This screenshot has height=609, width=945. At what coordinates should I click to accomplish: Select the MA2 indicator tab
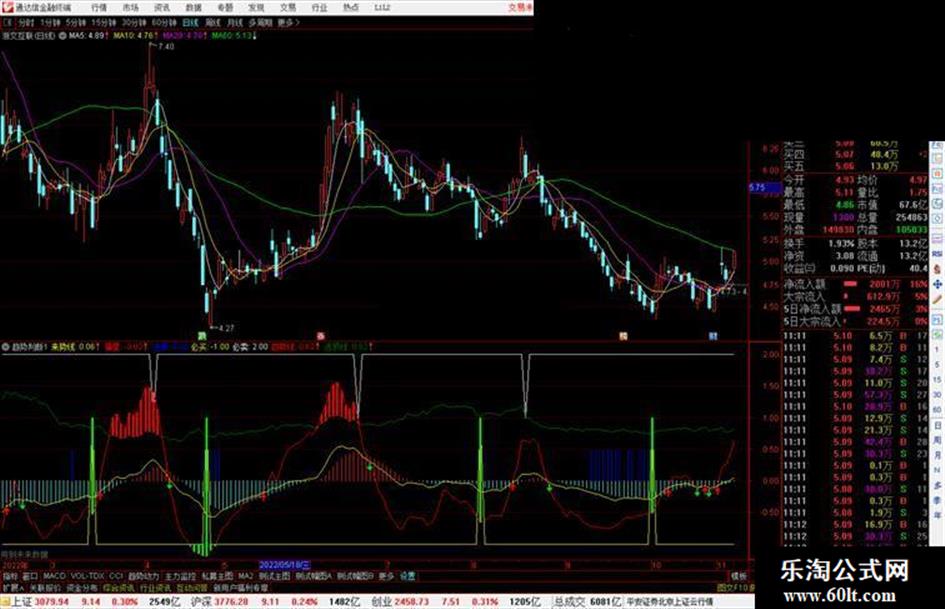[245, 576]
